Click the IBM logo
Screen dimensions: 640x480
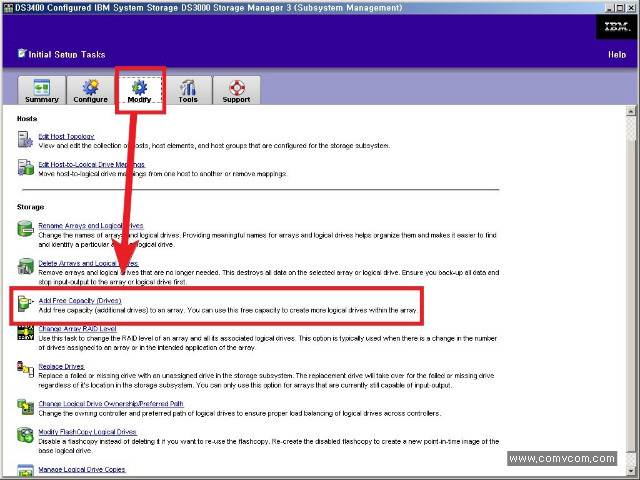[617, 27]
